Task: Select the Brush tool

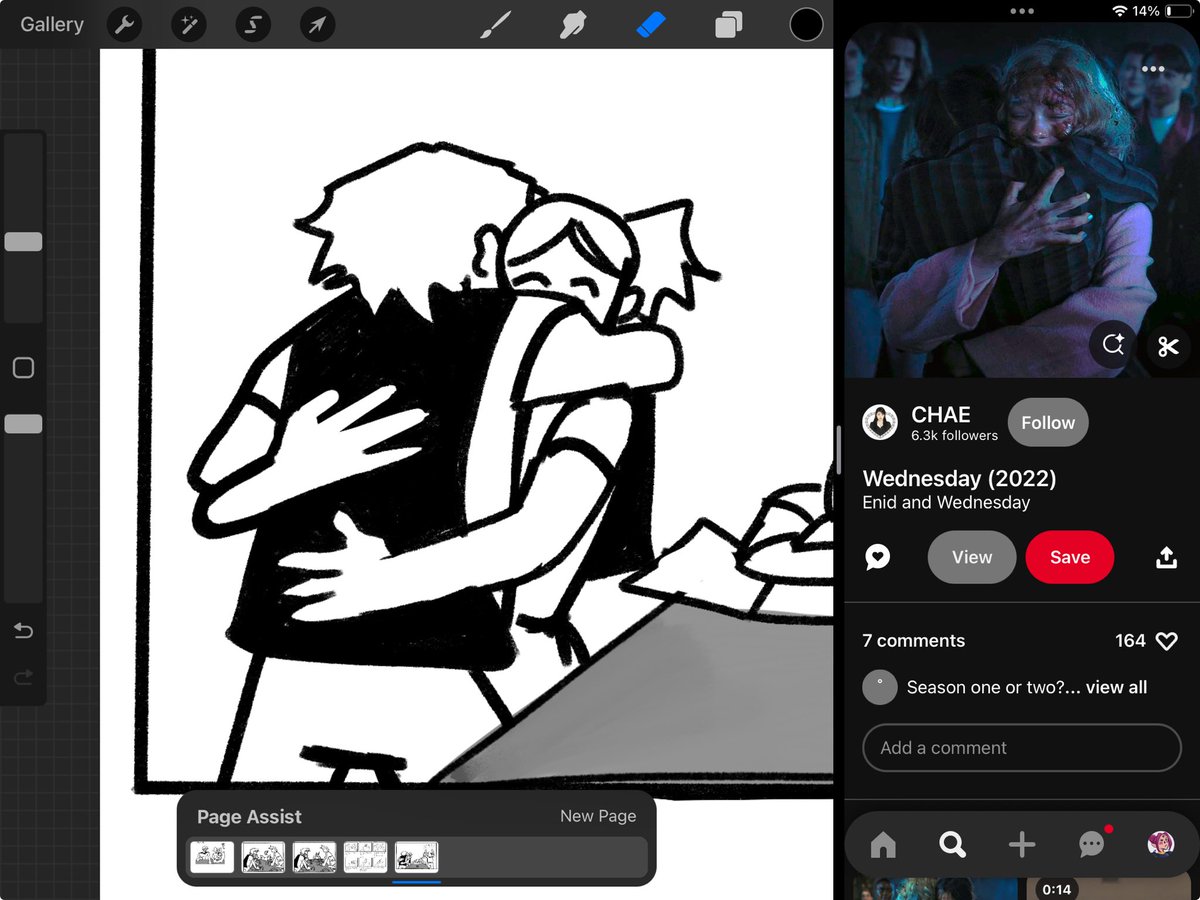Action: click(497, 24)
